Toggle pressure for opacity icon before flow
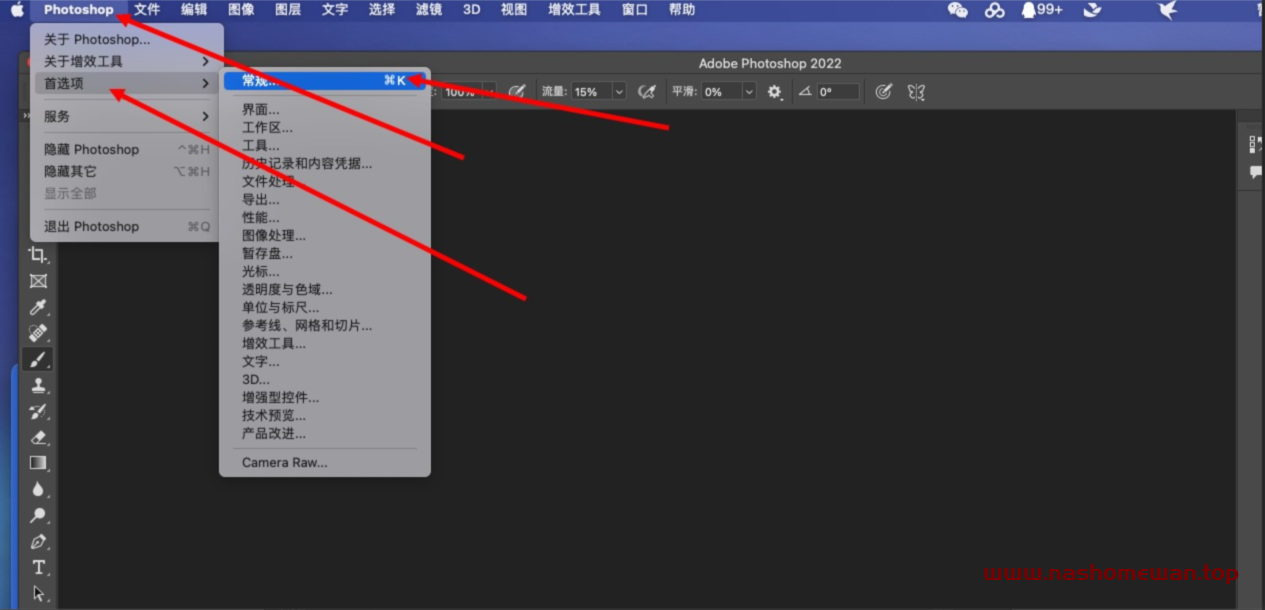This screenshot has width=1265, height=610. [517, 91]
